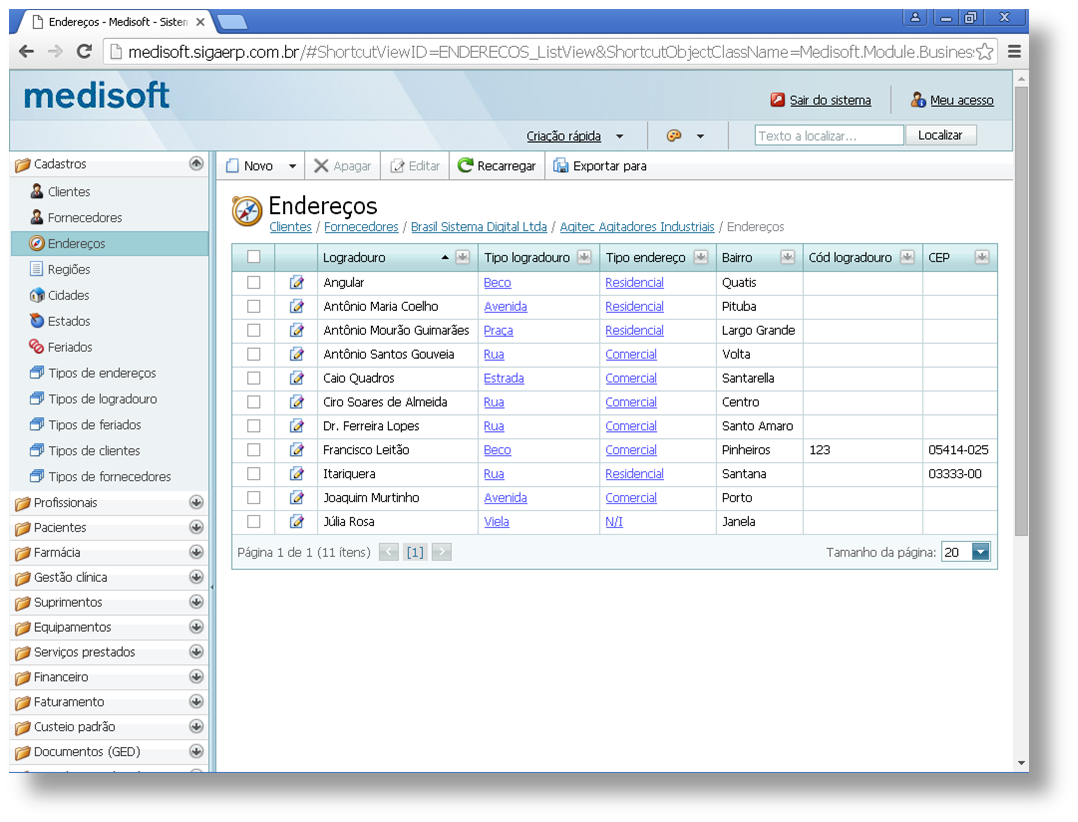The image size is (1078, 822).
Task: Click the Localizar search button
Action: point(940,135)
